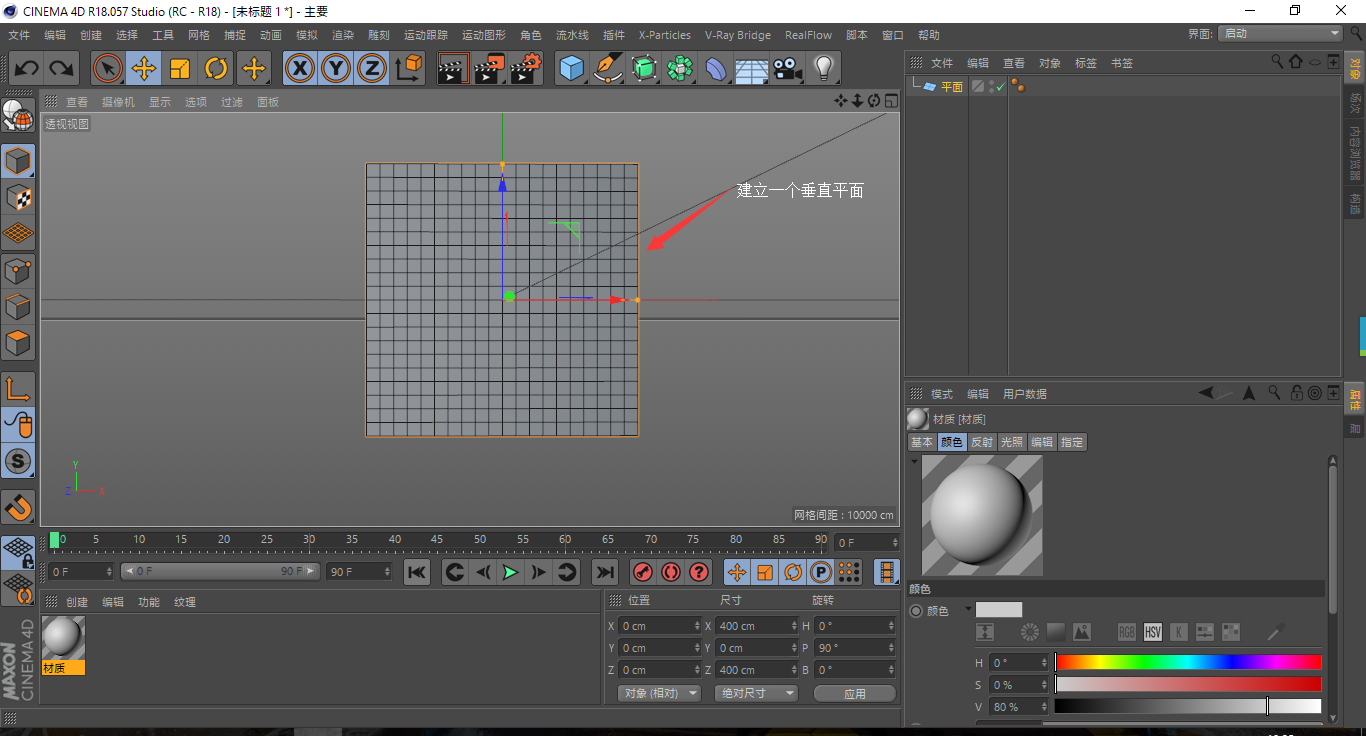Toggle parameter keyframe recording P button

click(821, 572)
